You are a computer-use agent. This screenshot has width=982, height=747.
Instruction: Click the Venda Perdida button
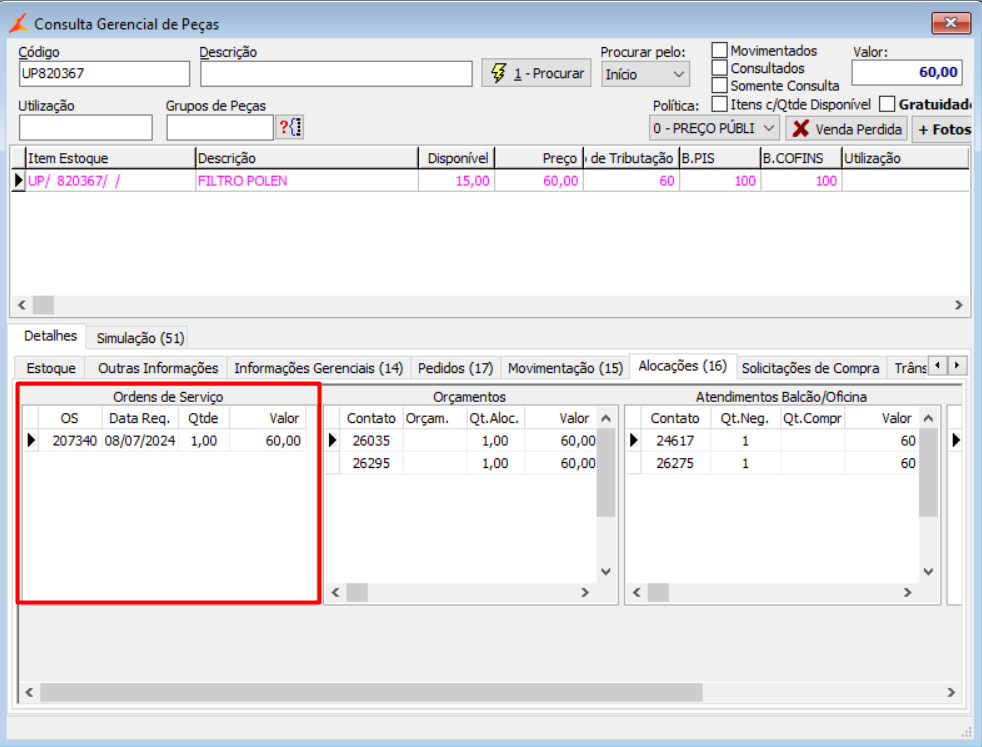tap(846, 129)
